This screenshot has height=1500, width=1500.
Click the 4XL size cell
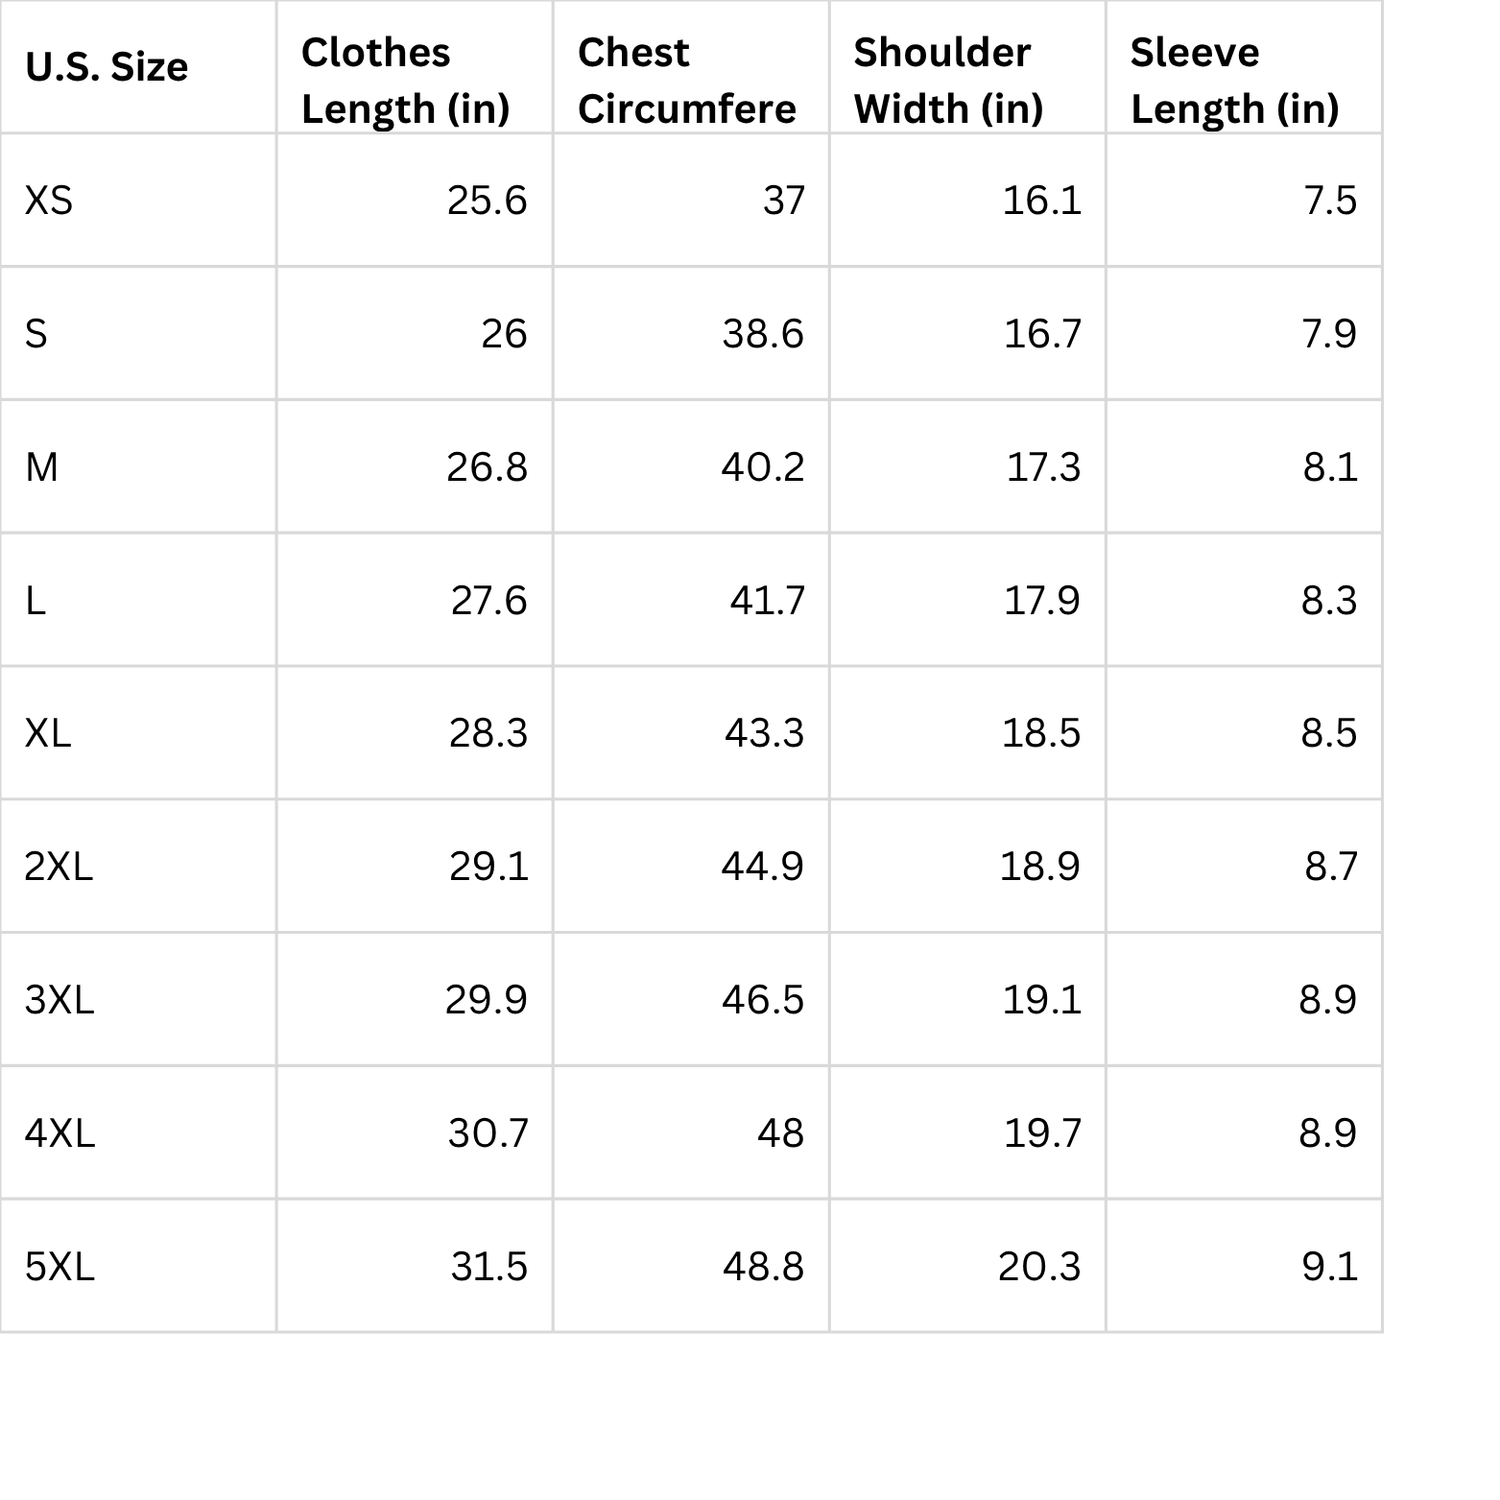point(138,1133)
